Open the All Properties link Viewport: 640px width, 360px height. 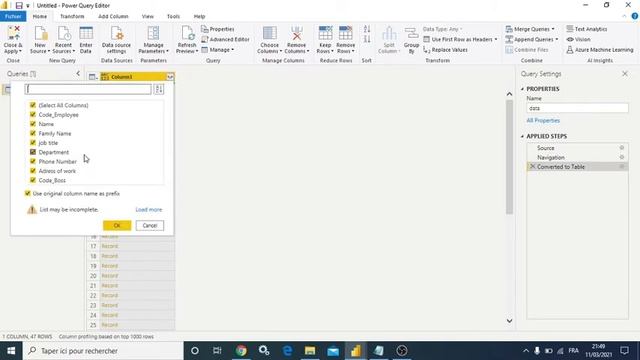(x=543, y=120)
